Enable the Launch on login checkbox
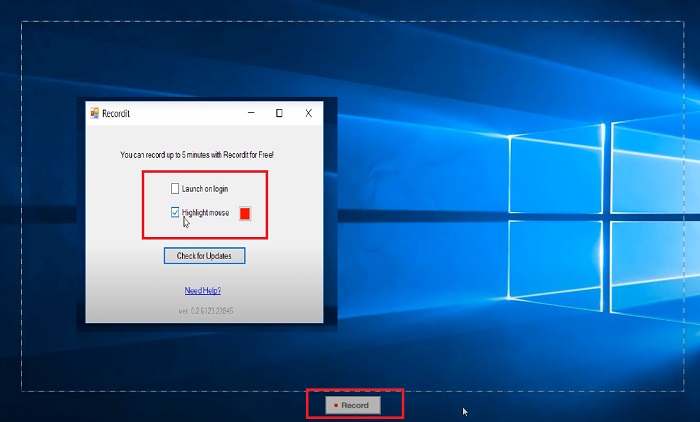 click(x=175, y=188)
